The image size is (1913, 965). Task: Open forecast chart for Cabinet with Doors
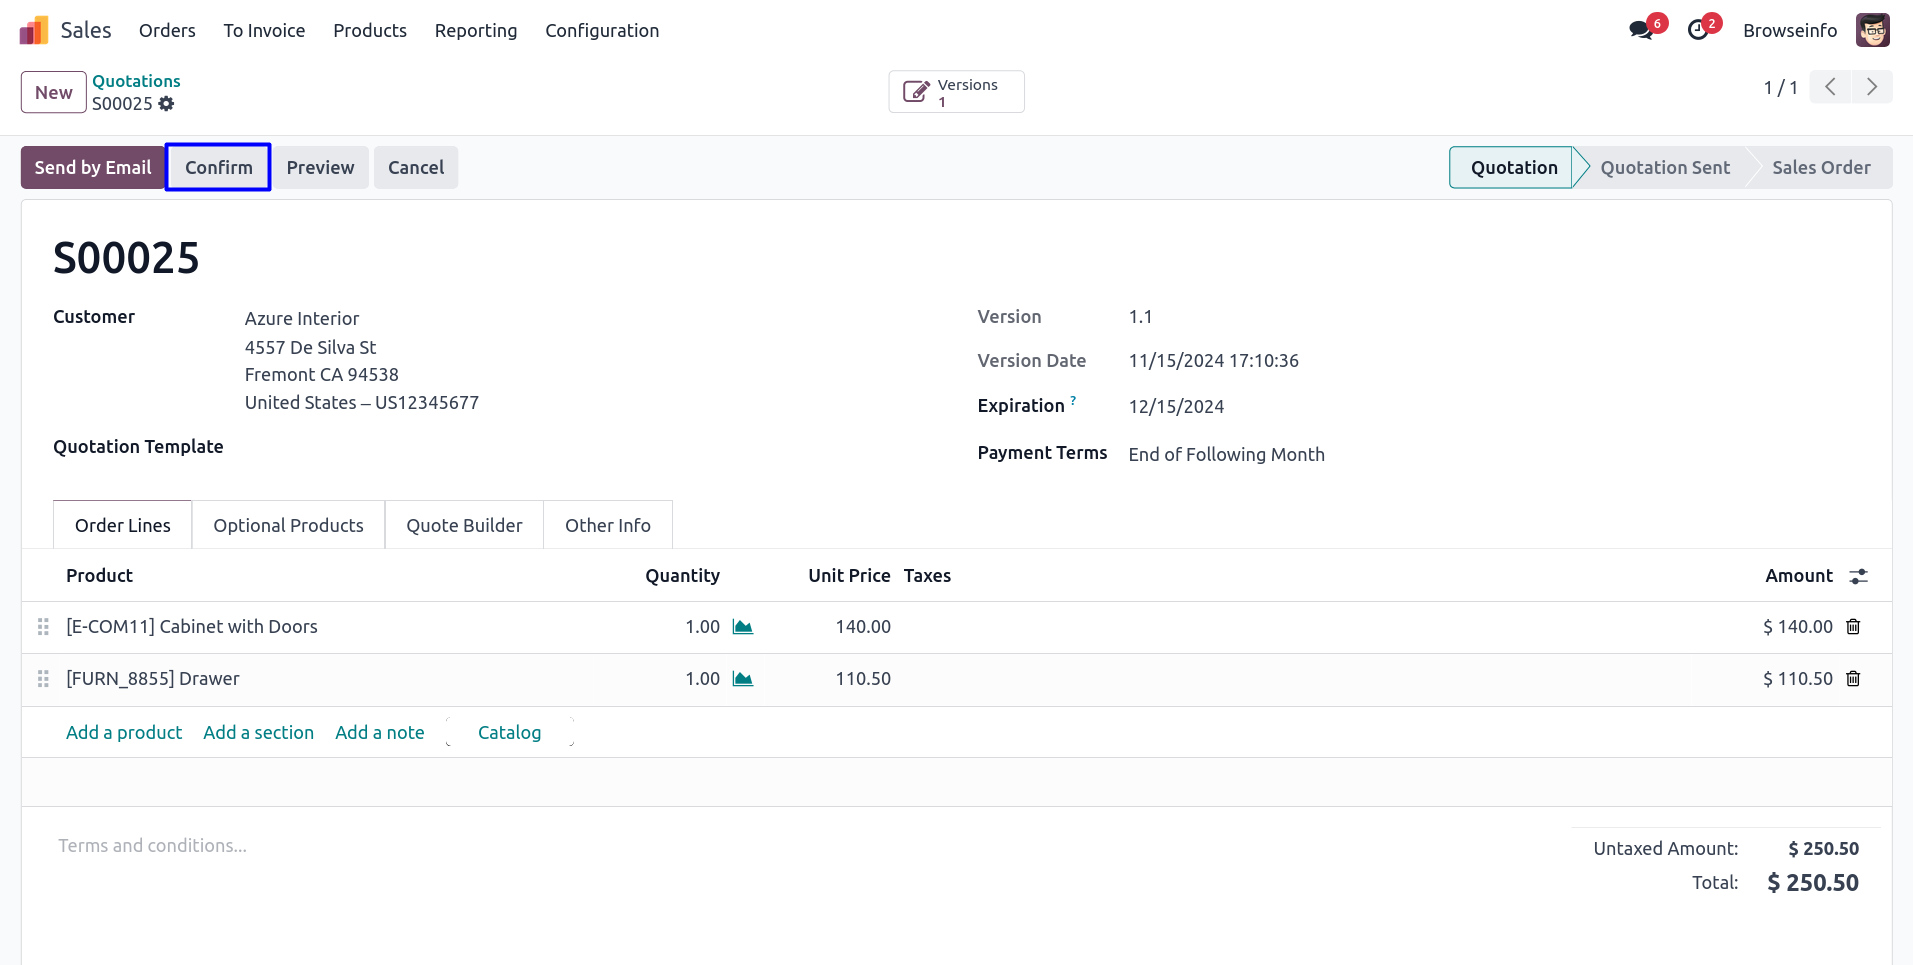tap(742, 627)
